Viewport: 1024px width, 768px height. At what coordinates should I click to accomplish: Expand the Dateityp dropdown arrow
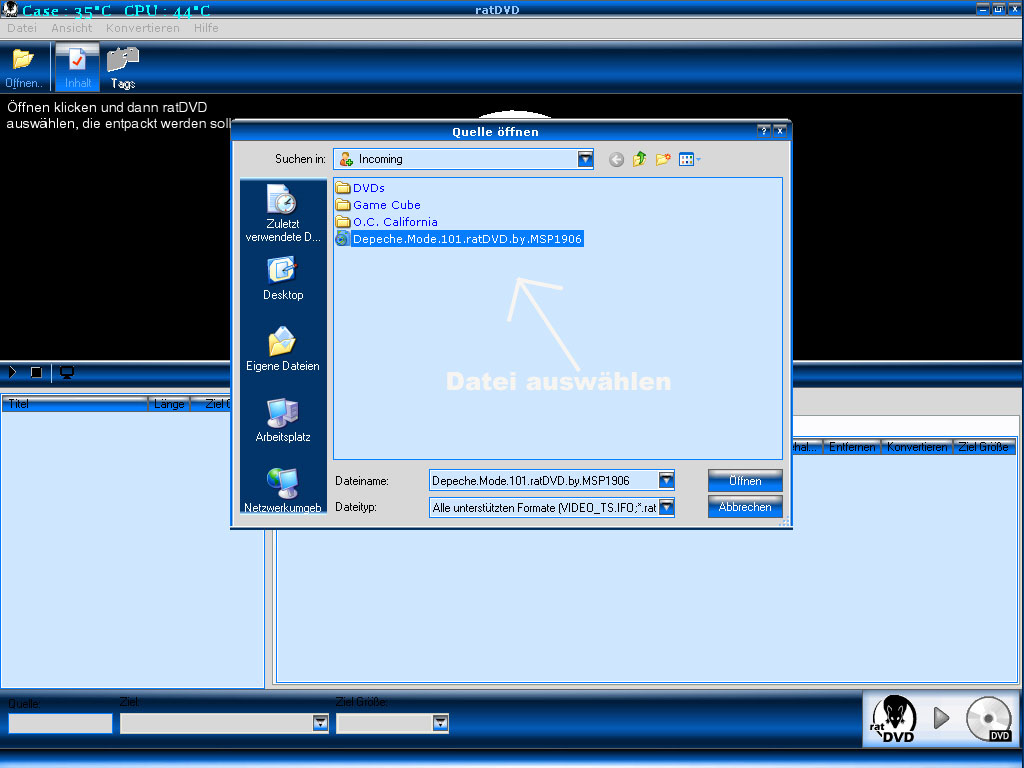(x=666, y=507)
